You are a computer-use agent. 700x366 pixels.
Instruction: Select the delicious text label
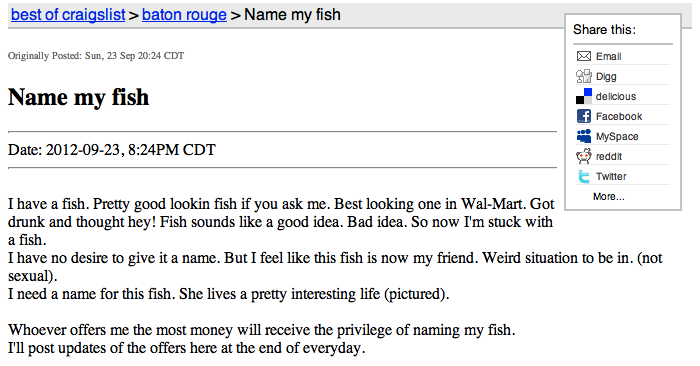(x=616, y=96)
